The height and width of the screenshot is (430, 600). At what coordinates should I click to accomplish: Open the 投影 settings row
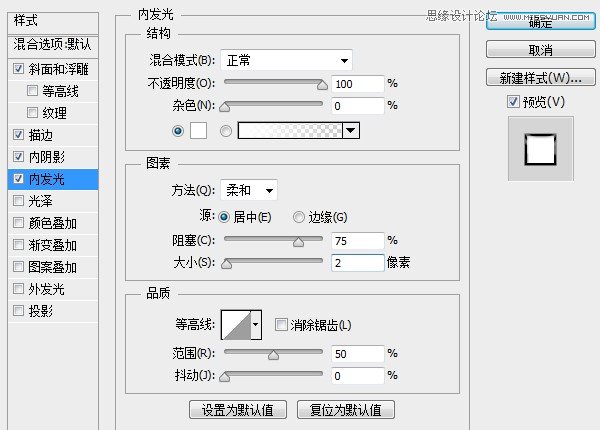coord(53,311)
